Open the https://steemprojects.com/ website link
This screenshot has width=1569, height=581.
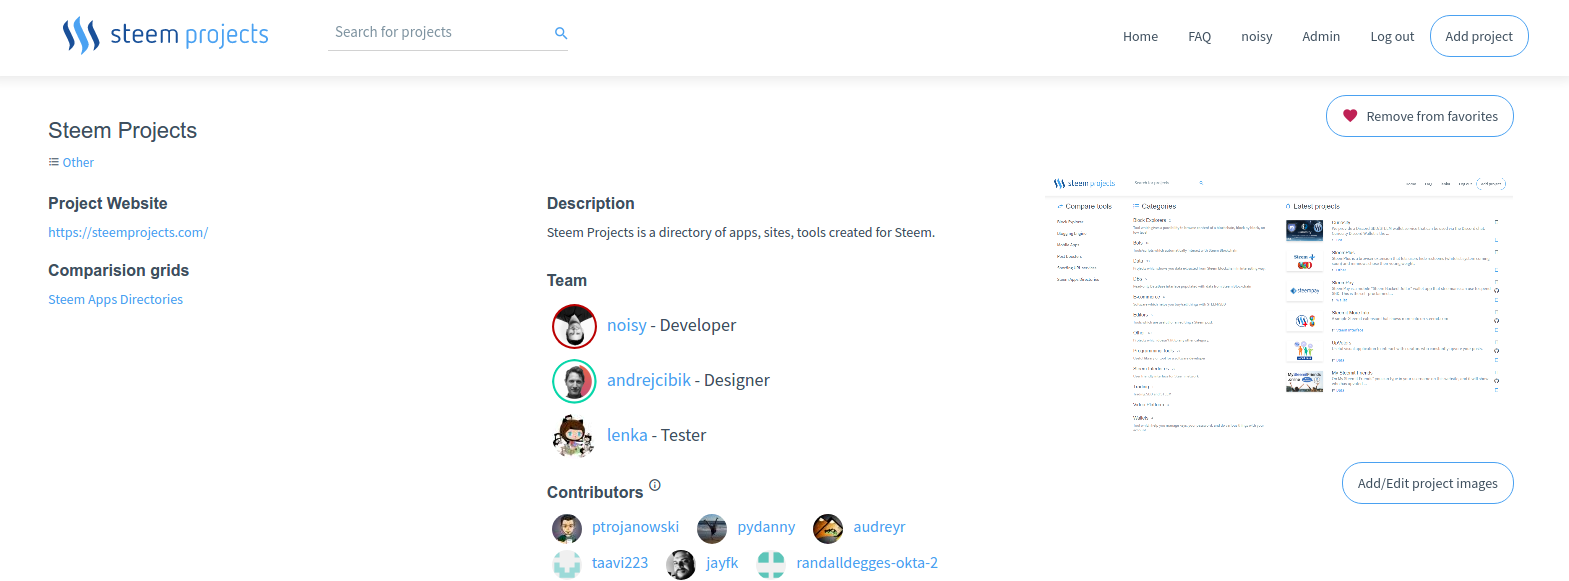tap(128, 232)
